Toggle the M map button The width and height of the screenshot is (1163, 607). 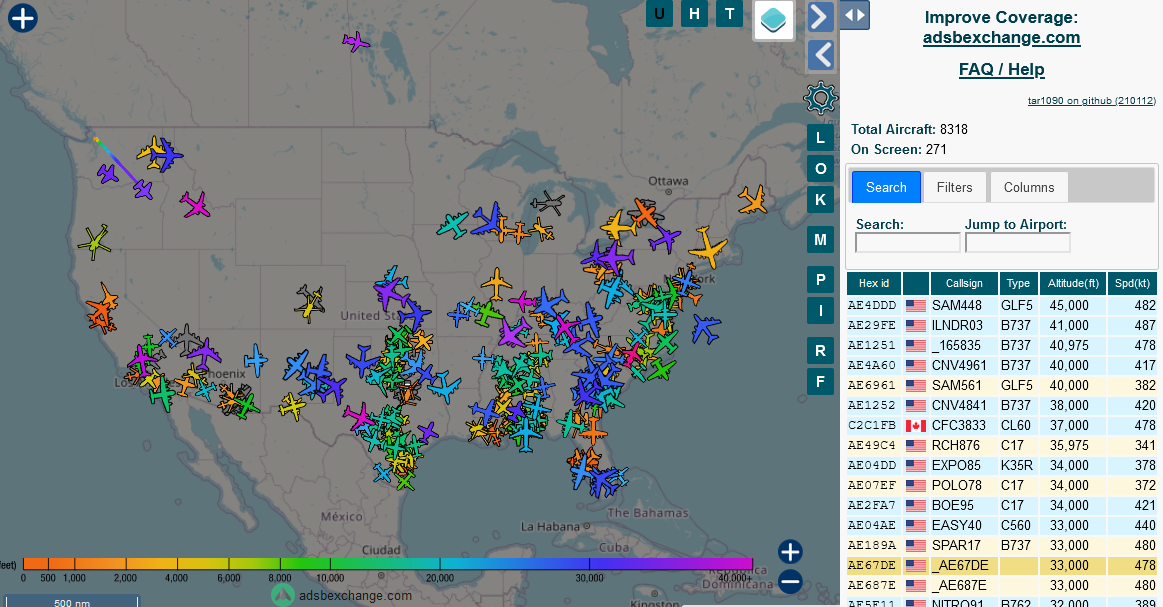coord(820,240)
